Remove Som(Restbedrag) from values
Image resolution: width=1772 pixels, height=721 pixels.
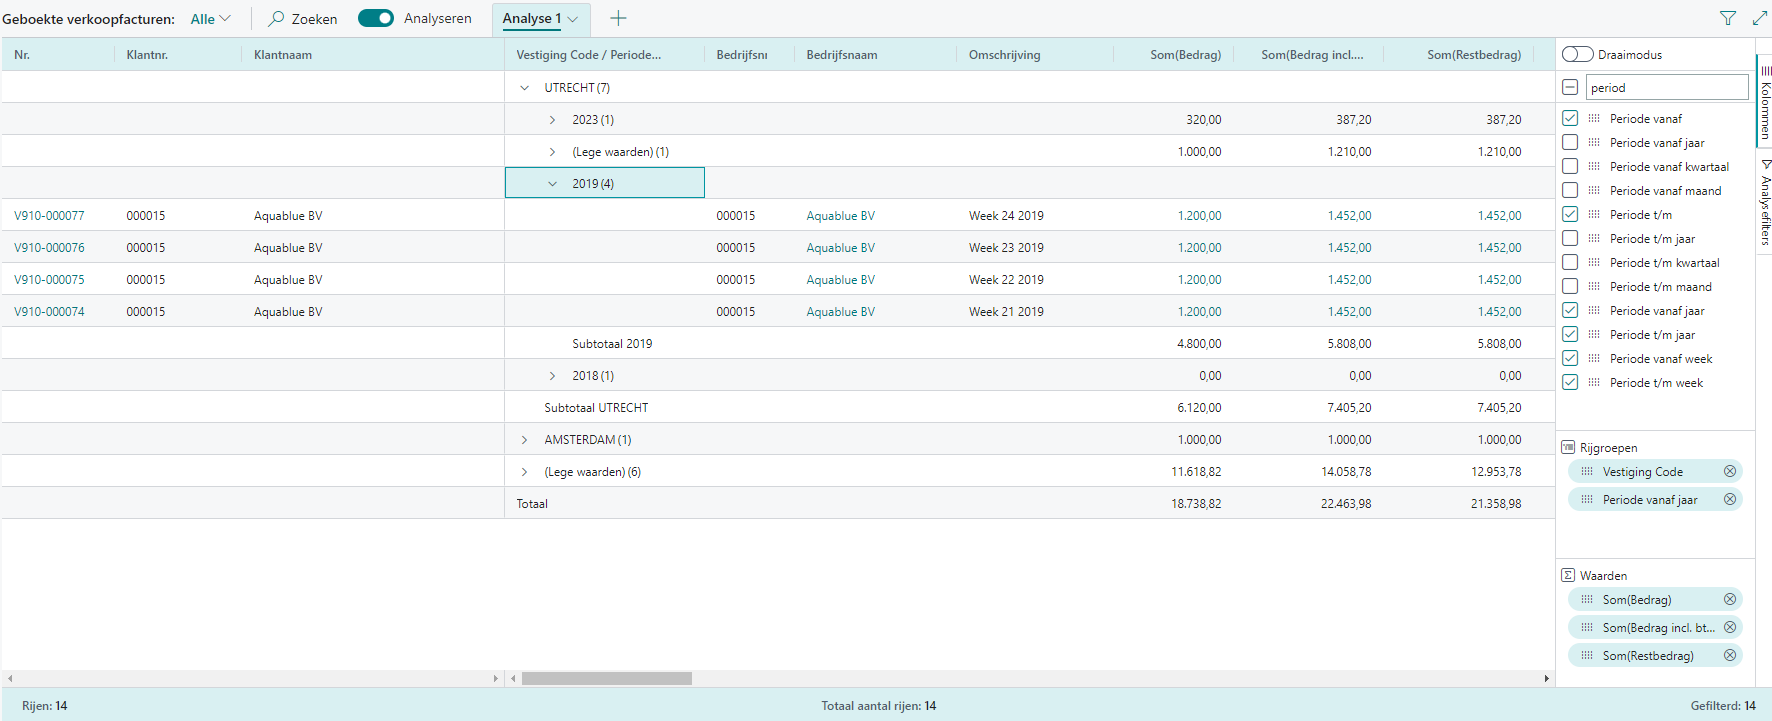click(1729, 655)
